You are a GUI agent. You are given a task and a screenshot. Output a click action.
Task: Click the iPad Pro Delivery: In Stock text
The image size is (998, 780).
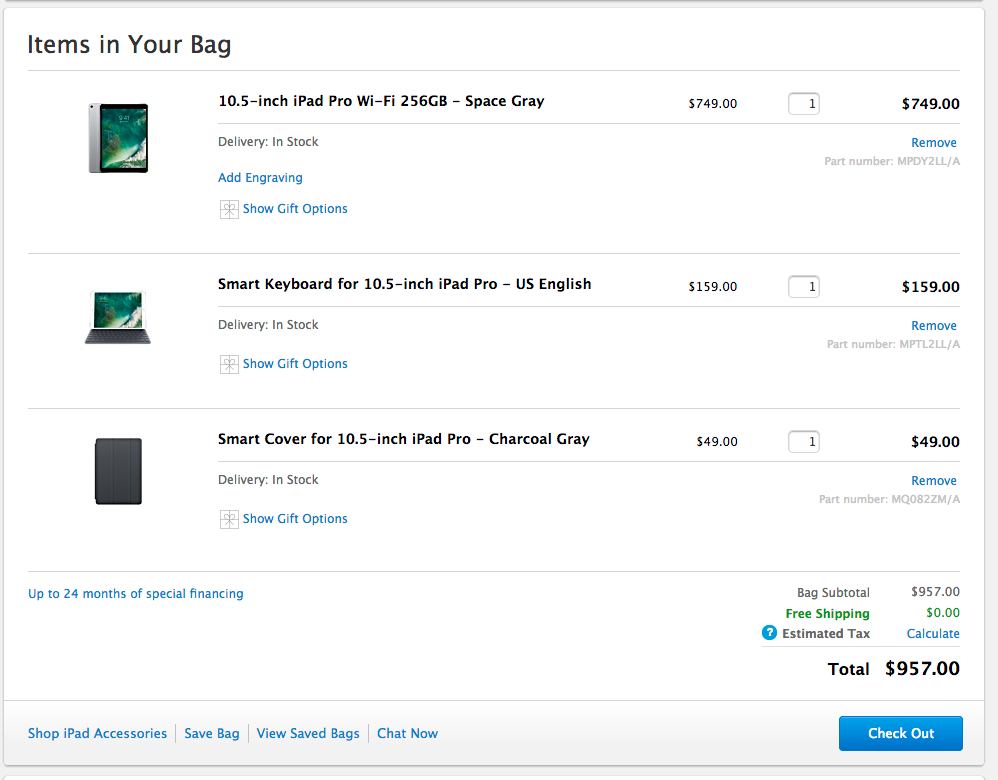(268, 142)
